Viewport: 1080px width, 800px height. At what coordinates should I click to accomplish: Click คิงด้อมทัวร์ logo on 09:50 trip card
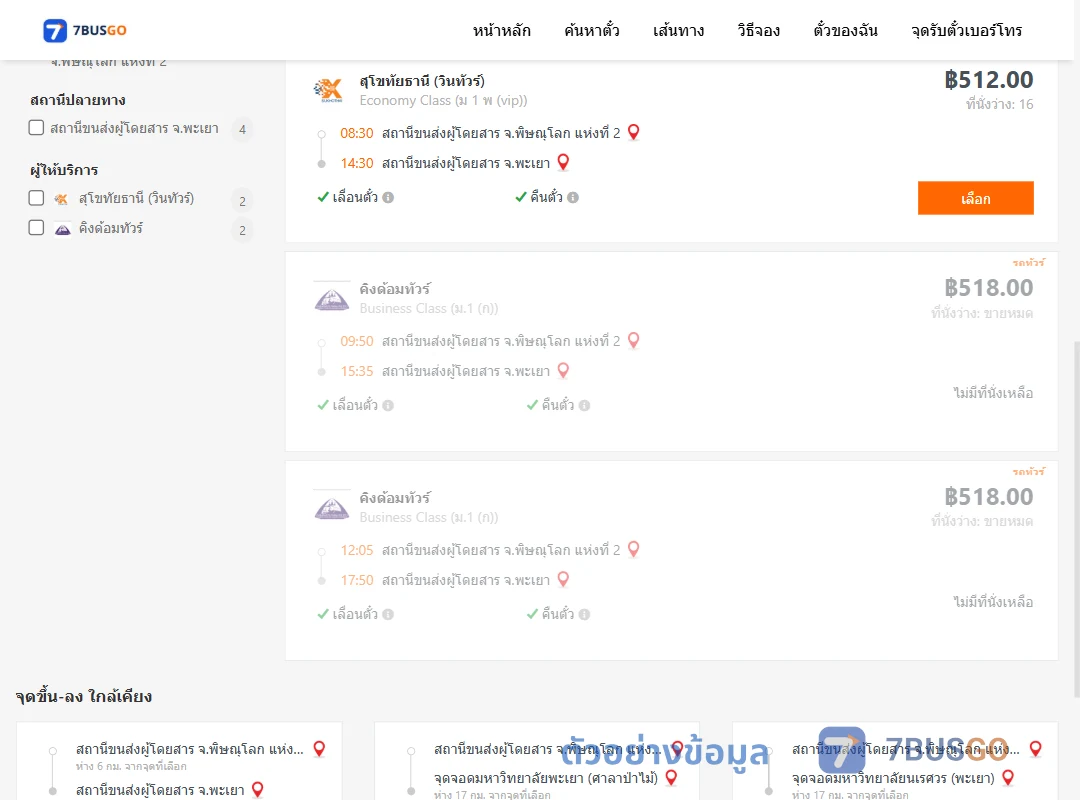tap(332, 298)
